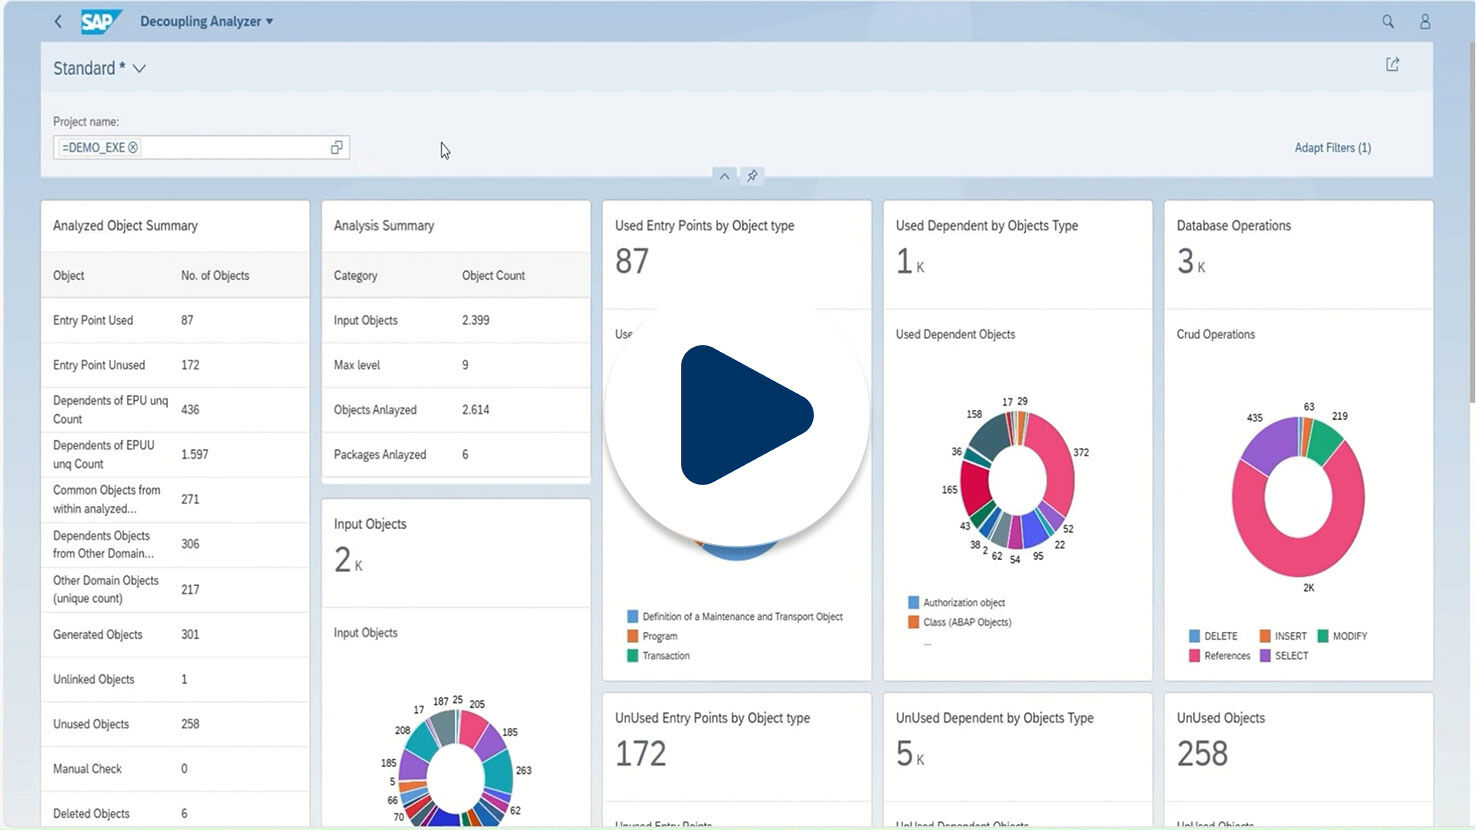The width and height of the screenshot is (1476, 830).
Task: Select the Manual Check row
Action: (x=175, y=769)
